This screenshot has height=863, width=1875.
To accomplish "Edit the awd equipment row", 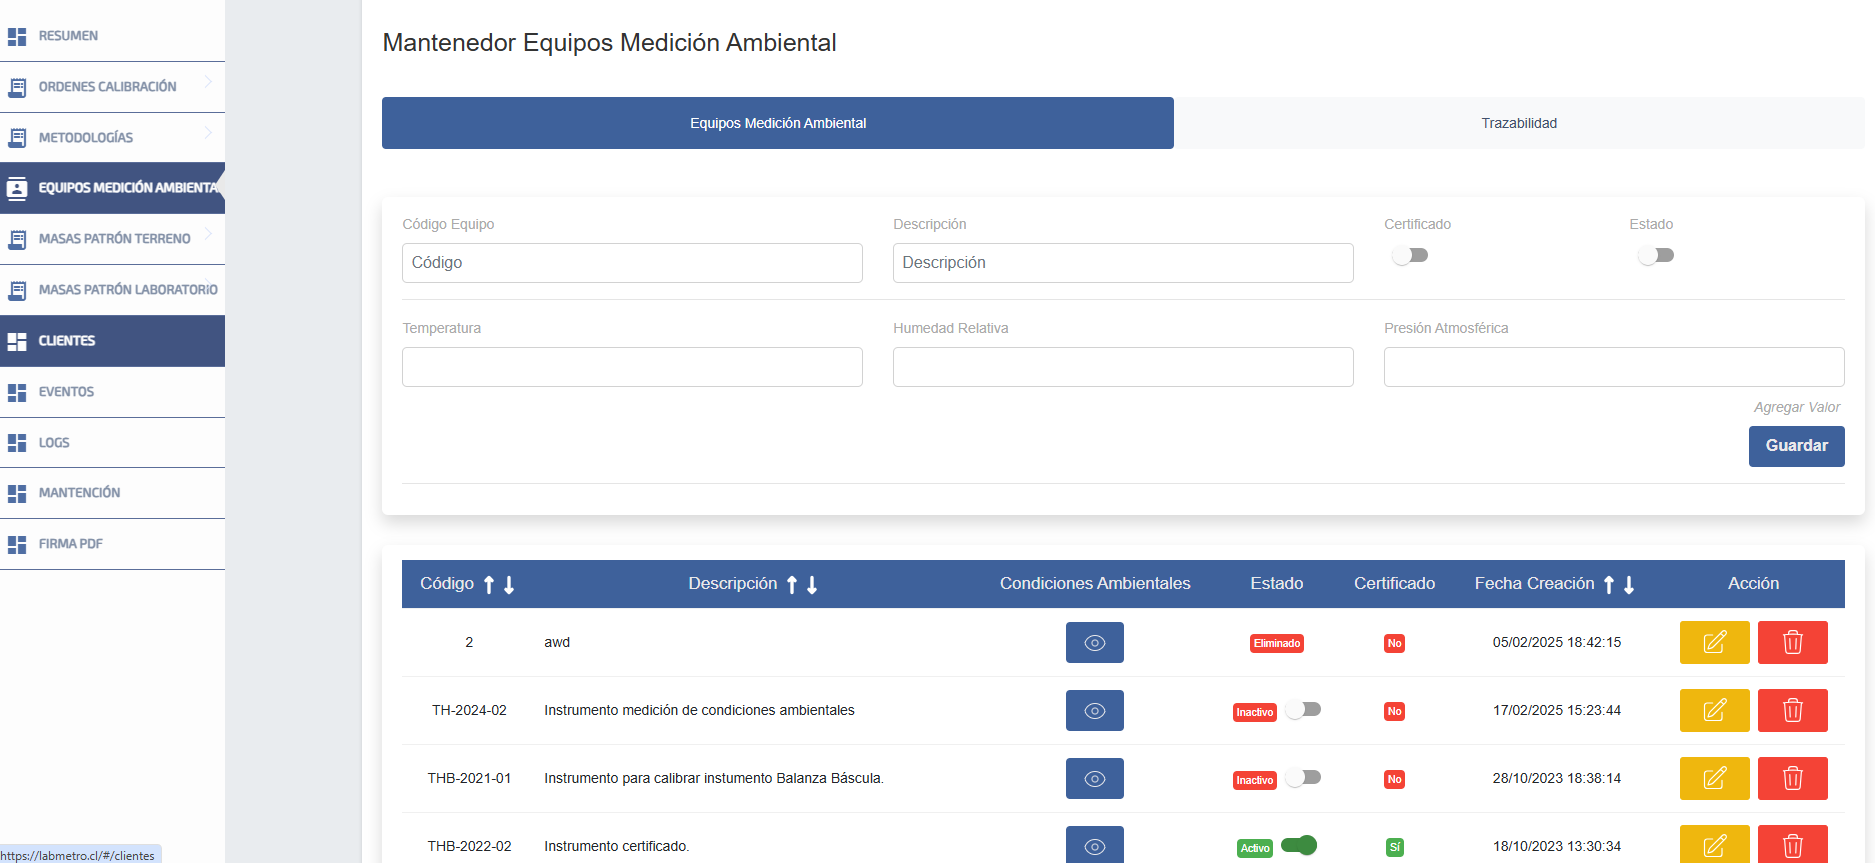I will 1714,642.
